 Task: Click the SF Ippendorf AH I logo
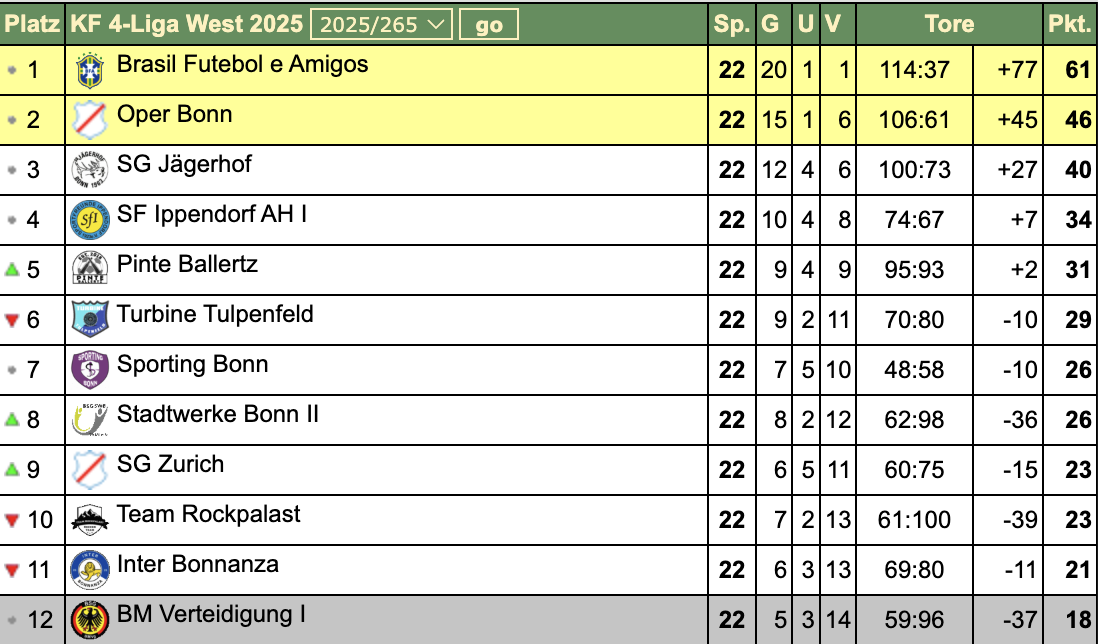(x=90, y=220)
